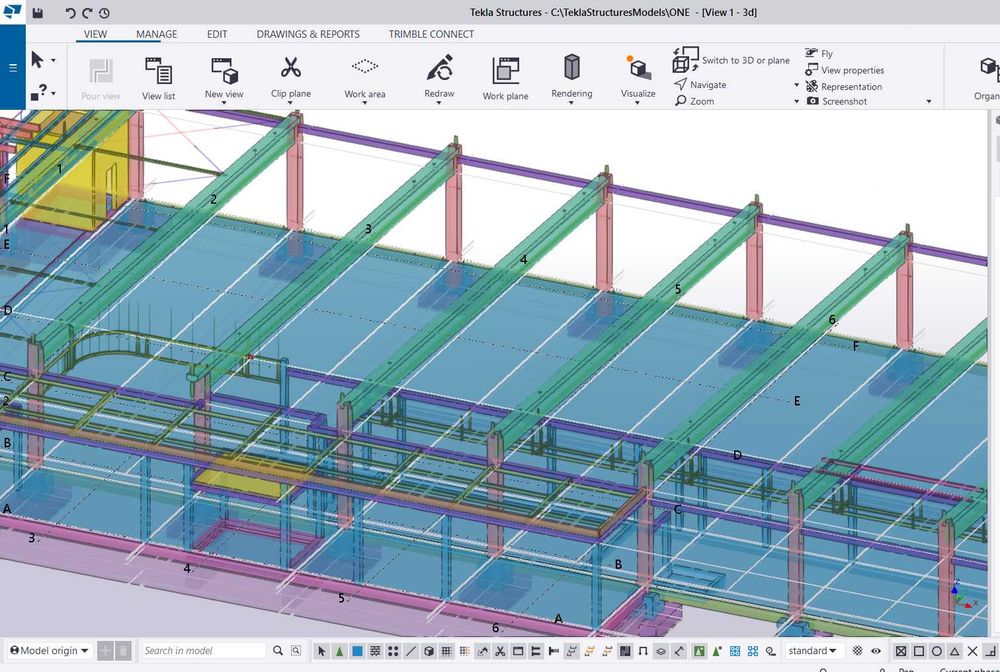
Task: Expand the Visualize dropdown
Action: [638, 103]
